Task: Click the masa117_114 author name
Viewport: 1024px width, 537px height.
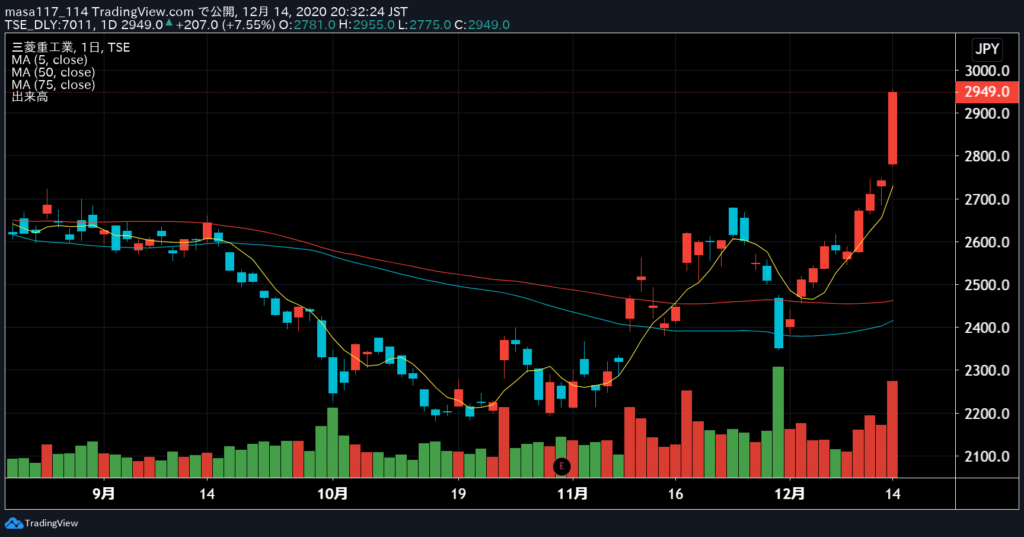Action: (x=46, y=12)
